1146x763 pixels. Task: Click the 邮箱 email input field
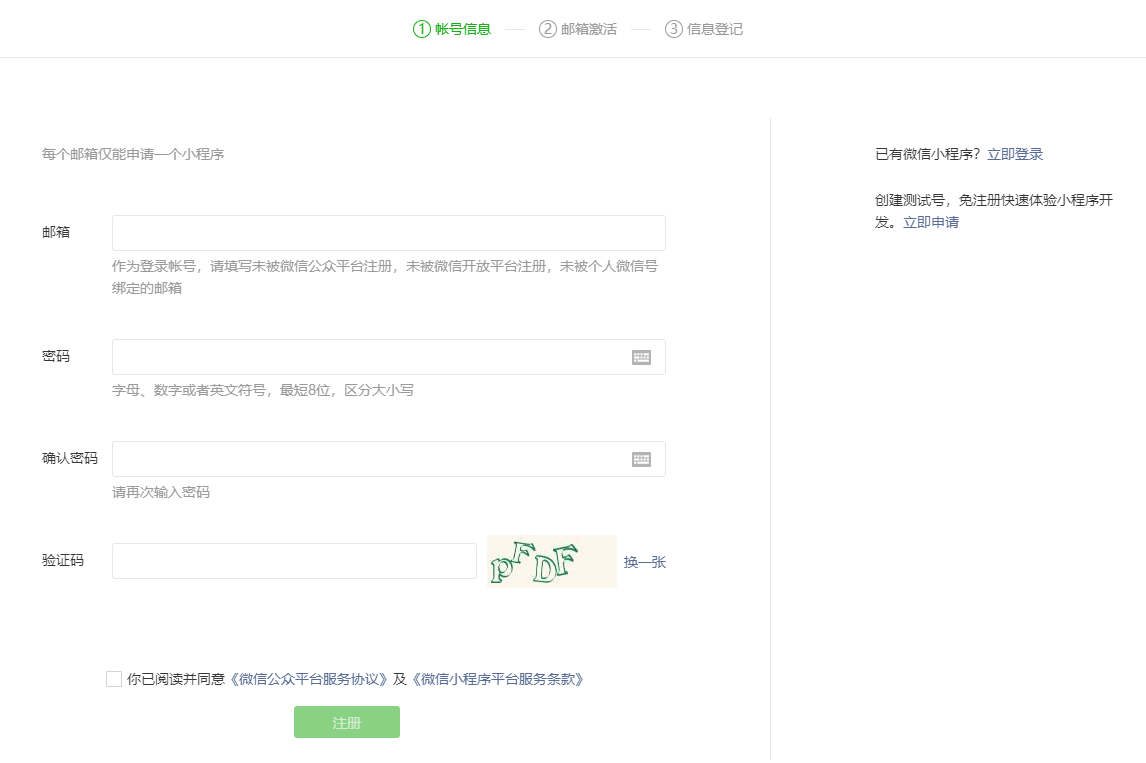pyautogui.click(x=388, y=232)
